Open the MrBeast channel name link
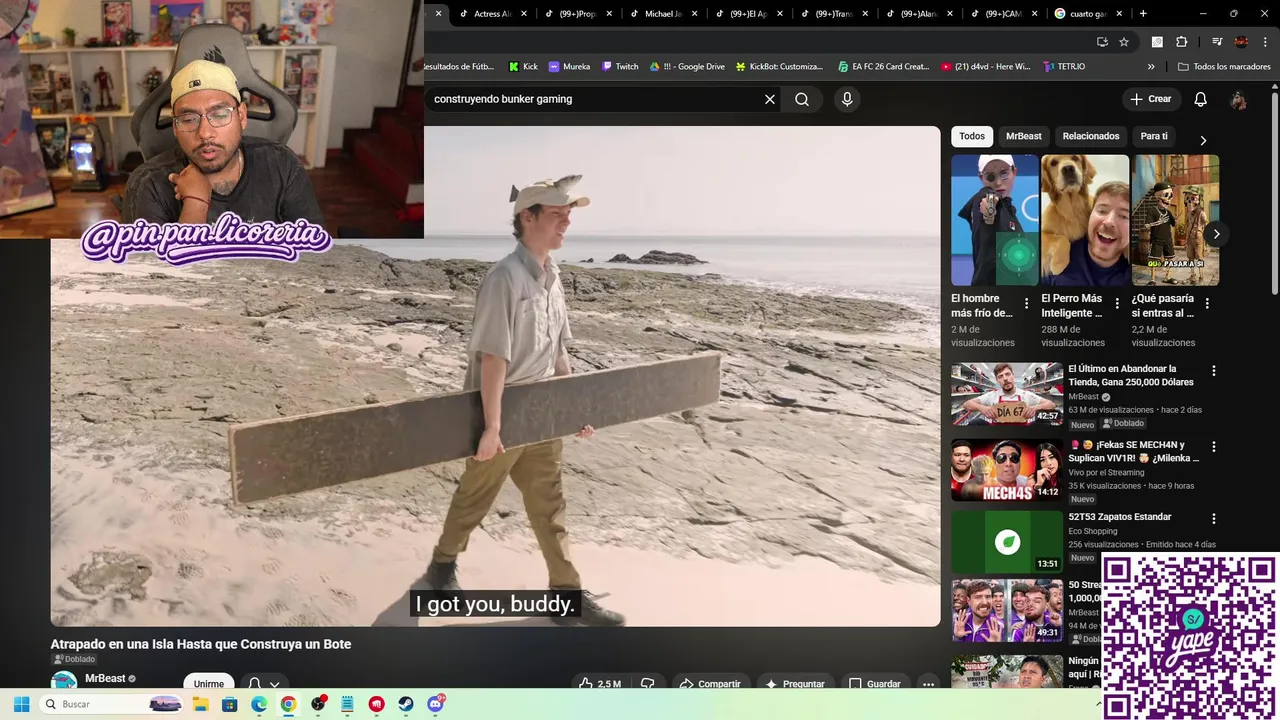Image resolution: width=1280 pixels, height=720 pixels. coord(105,678)
